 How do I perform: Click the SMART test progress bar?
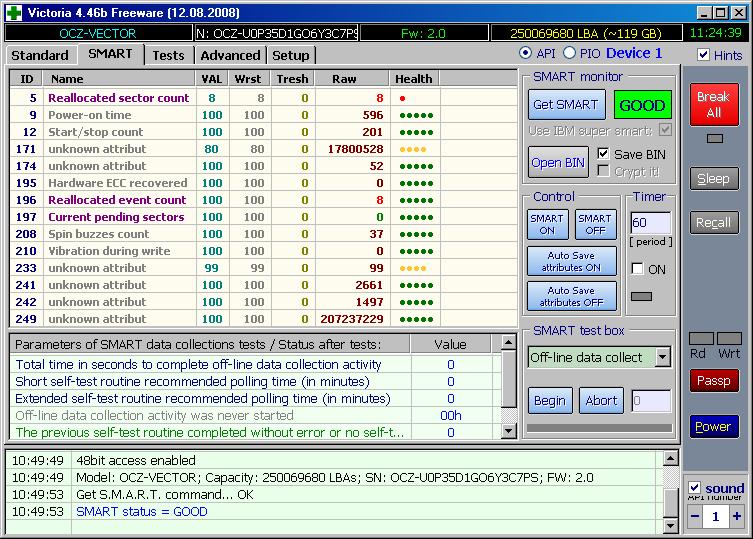(599, 428)
